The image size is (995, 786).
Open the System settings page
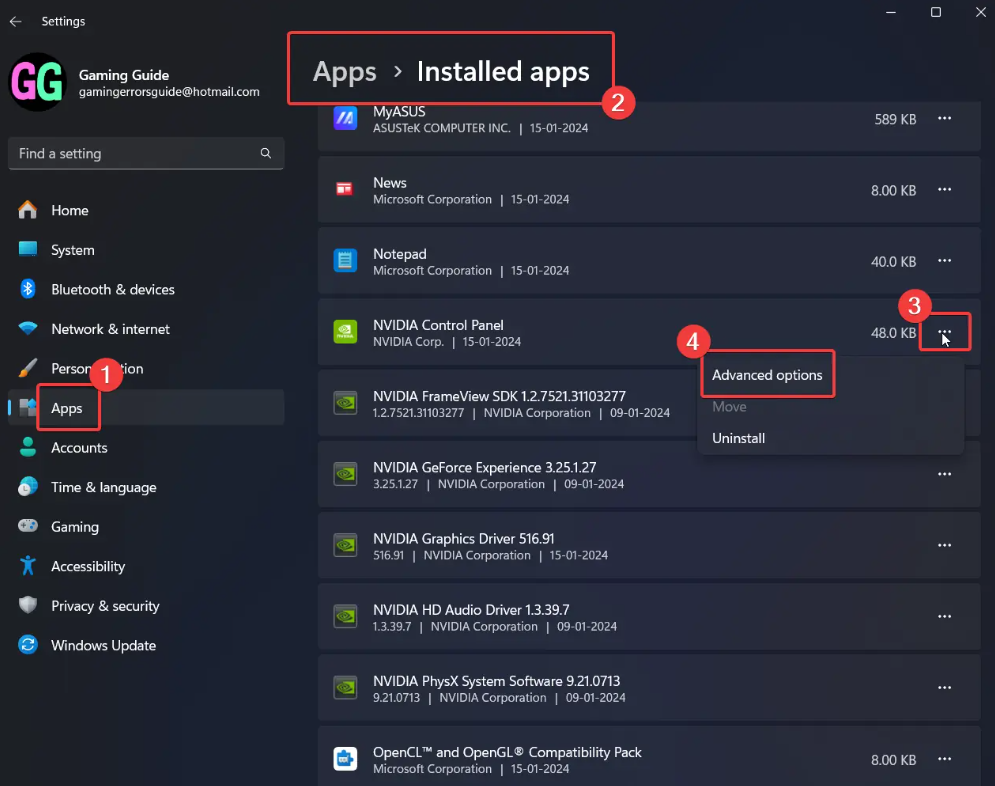pos(146,250)
